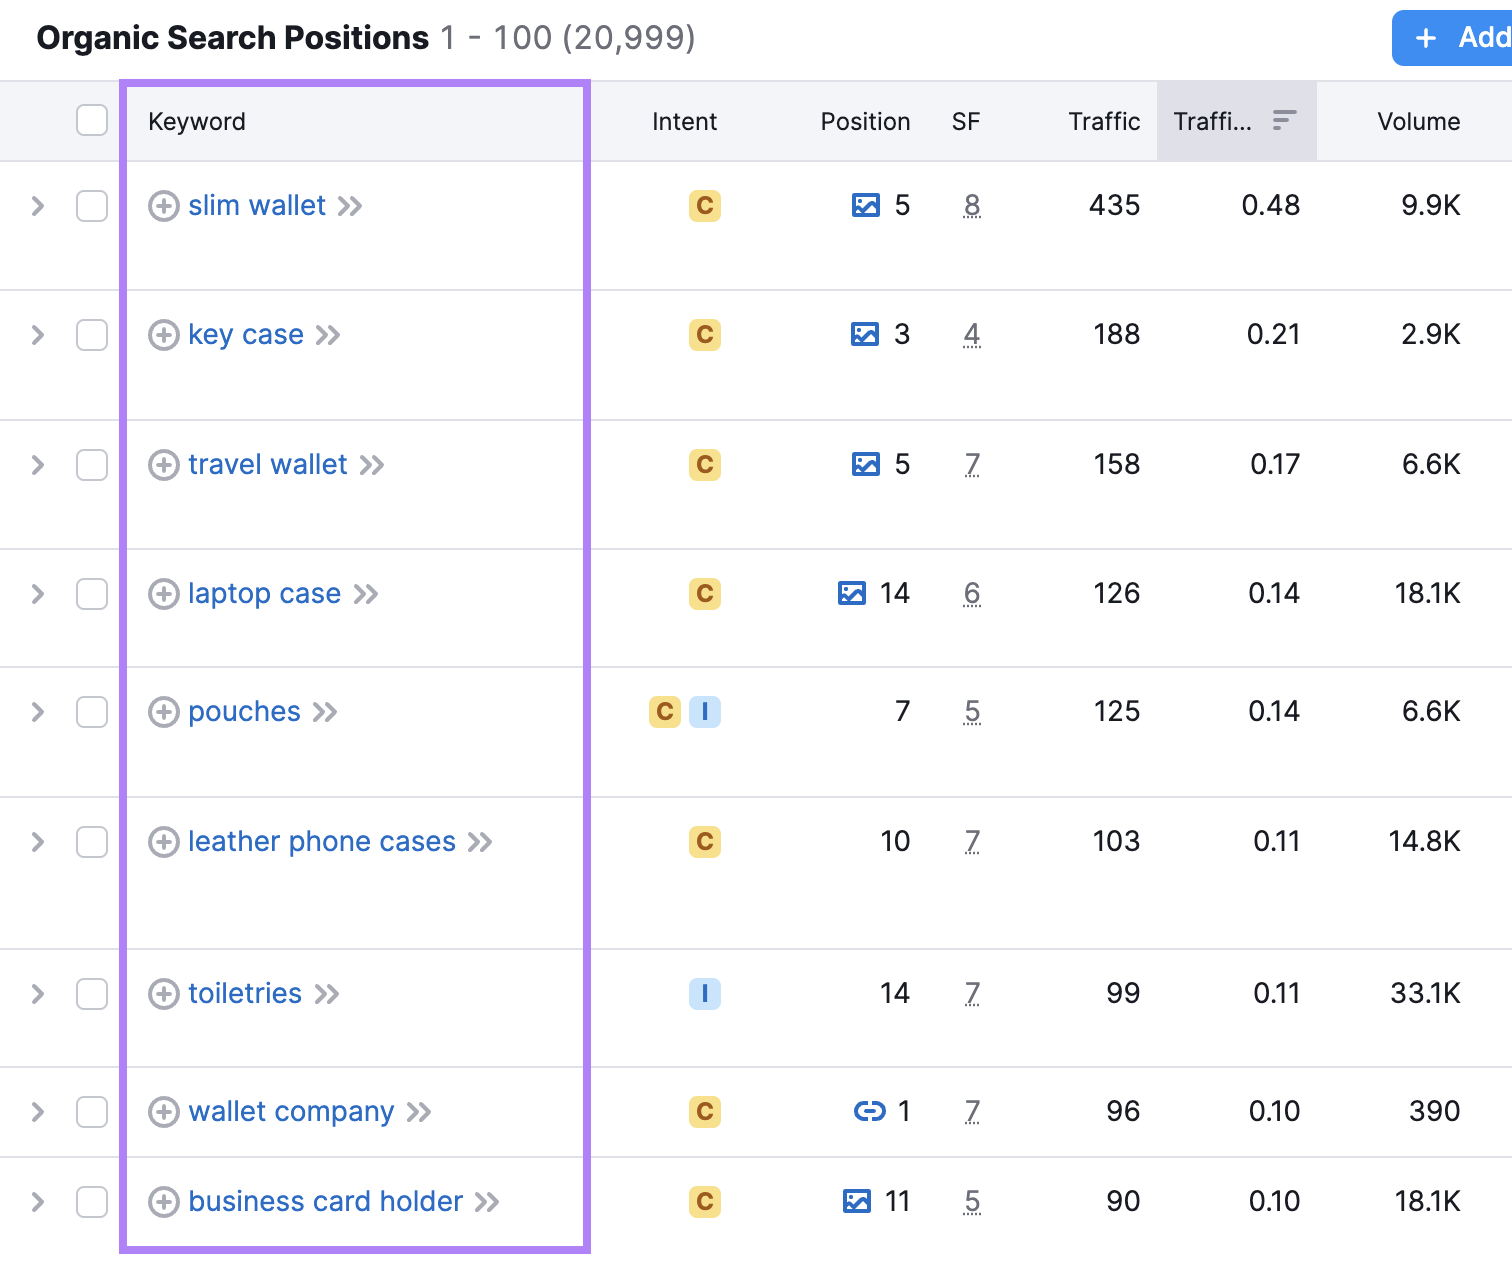Viewport: 1512px width, 1264px height.
Task: Select the leather phone cases row checkbox
Action: (x=92, y=842)
